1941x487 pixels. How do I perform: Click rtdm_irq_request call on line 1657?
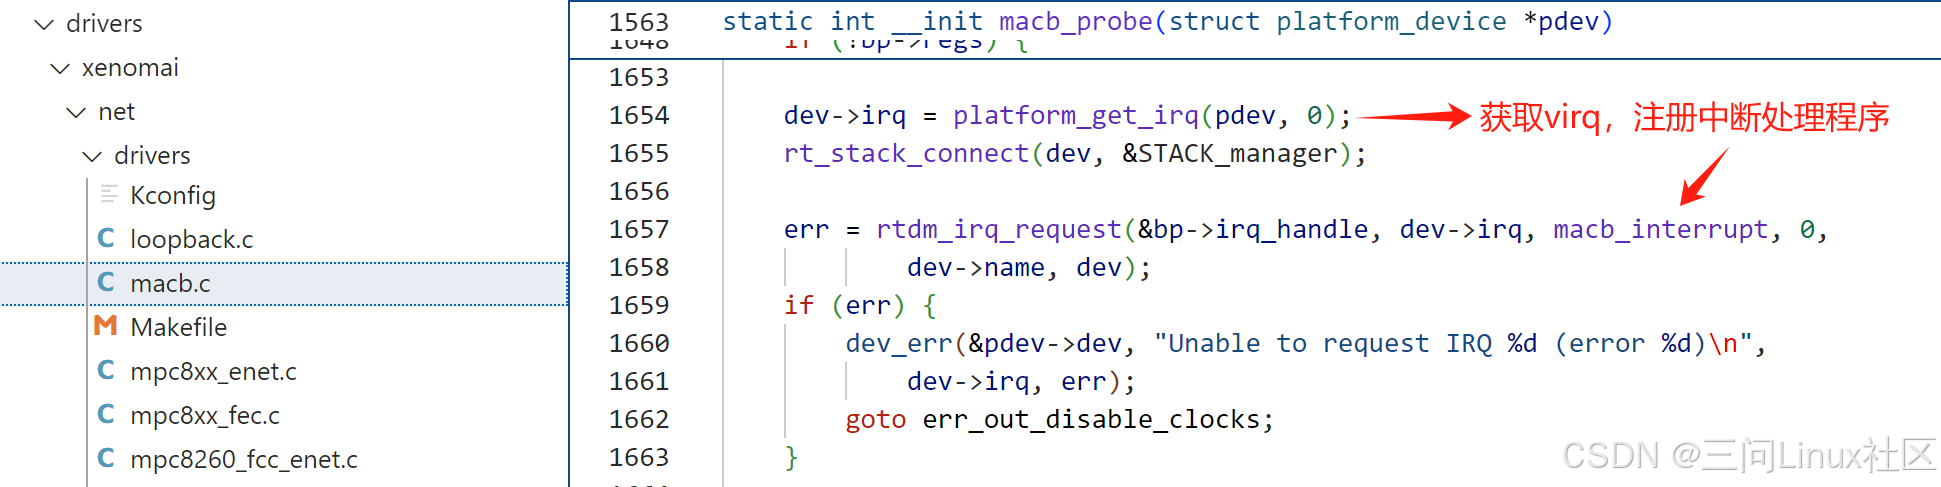(999, 230)
